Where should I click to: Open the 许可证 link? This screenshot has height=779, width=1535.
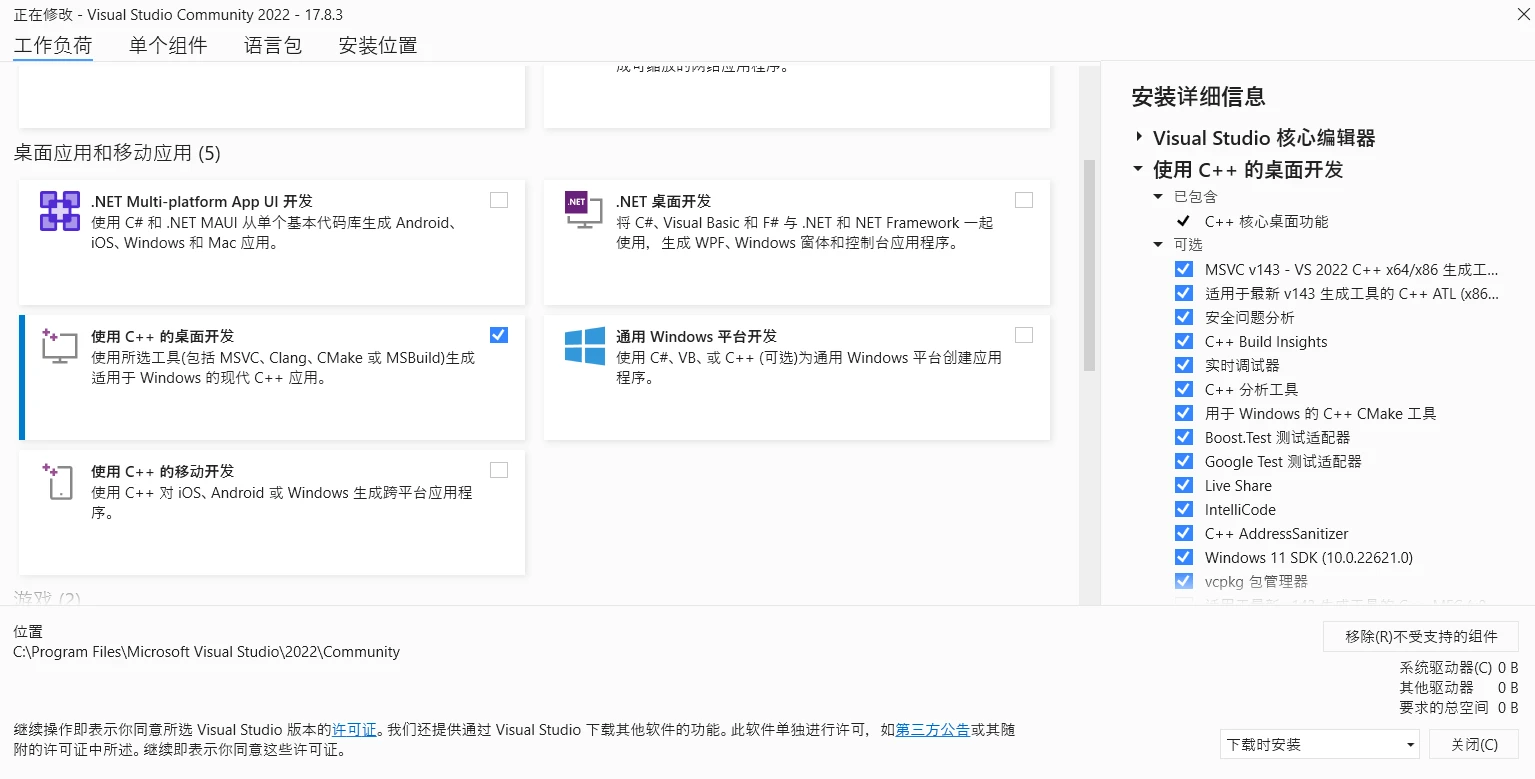tap(354, 730)
